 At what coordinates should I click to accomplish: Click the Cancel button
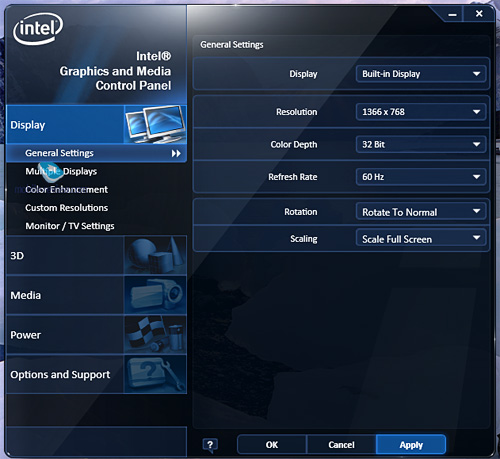341,445
